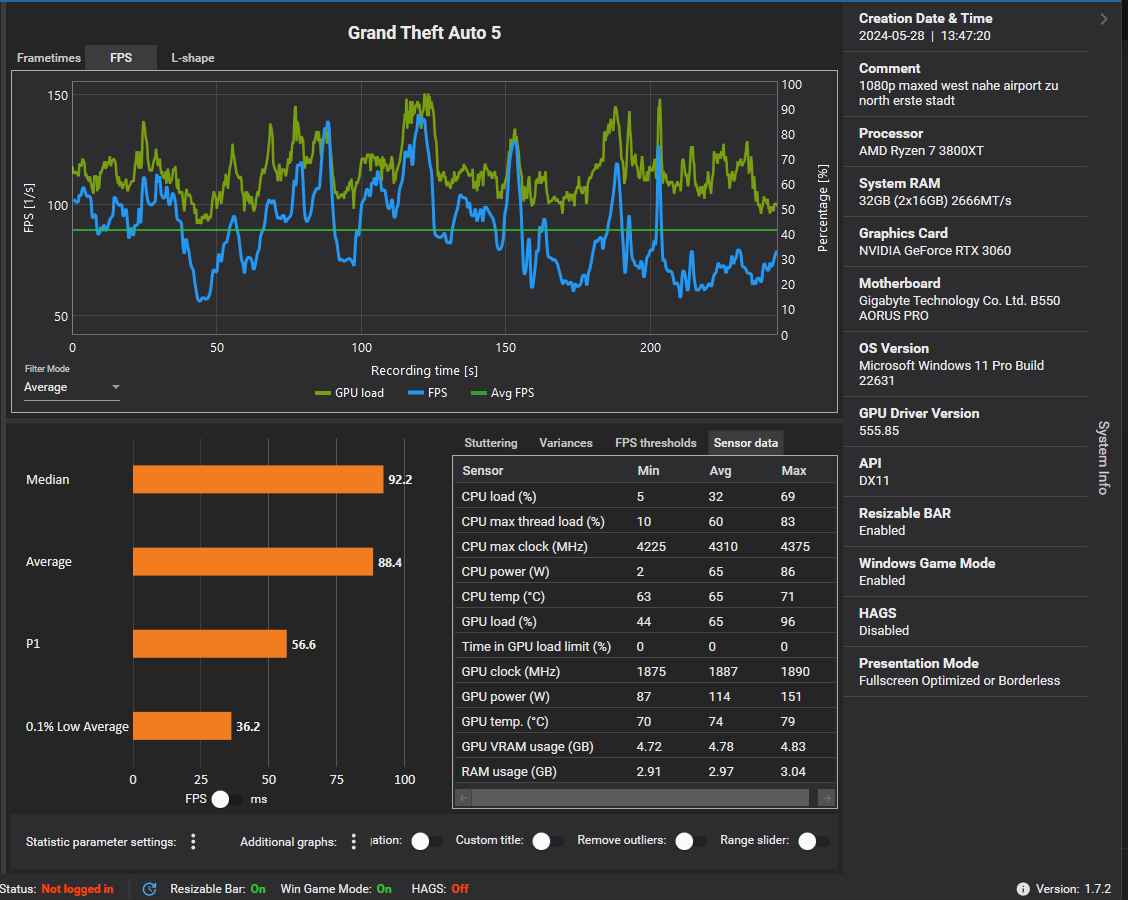Select the RAM usage (GB) row

(x=645, y=771)
